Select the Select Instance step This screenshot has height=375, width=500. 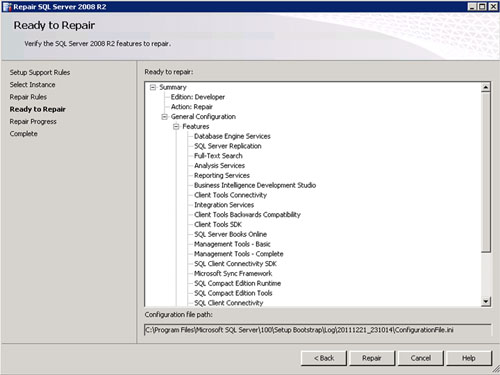coord(32,85)
